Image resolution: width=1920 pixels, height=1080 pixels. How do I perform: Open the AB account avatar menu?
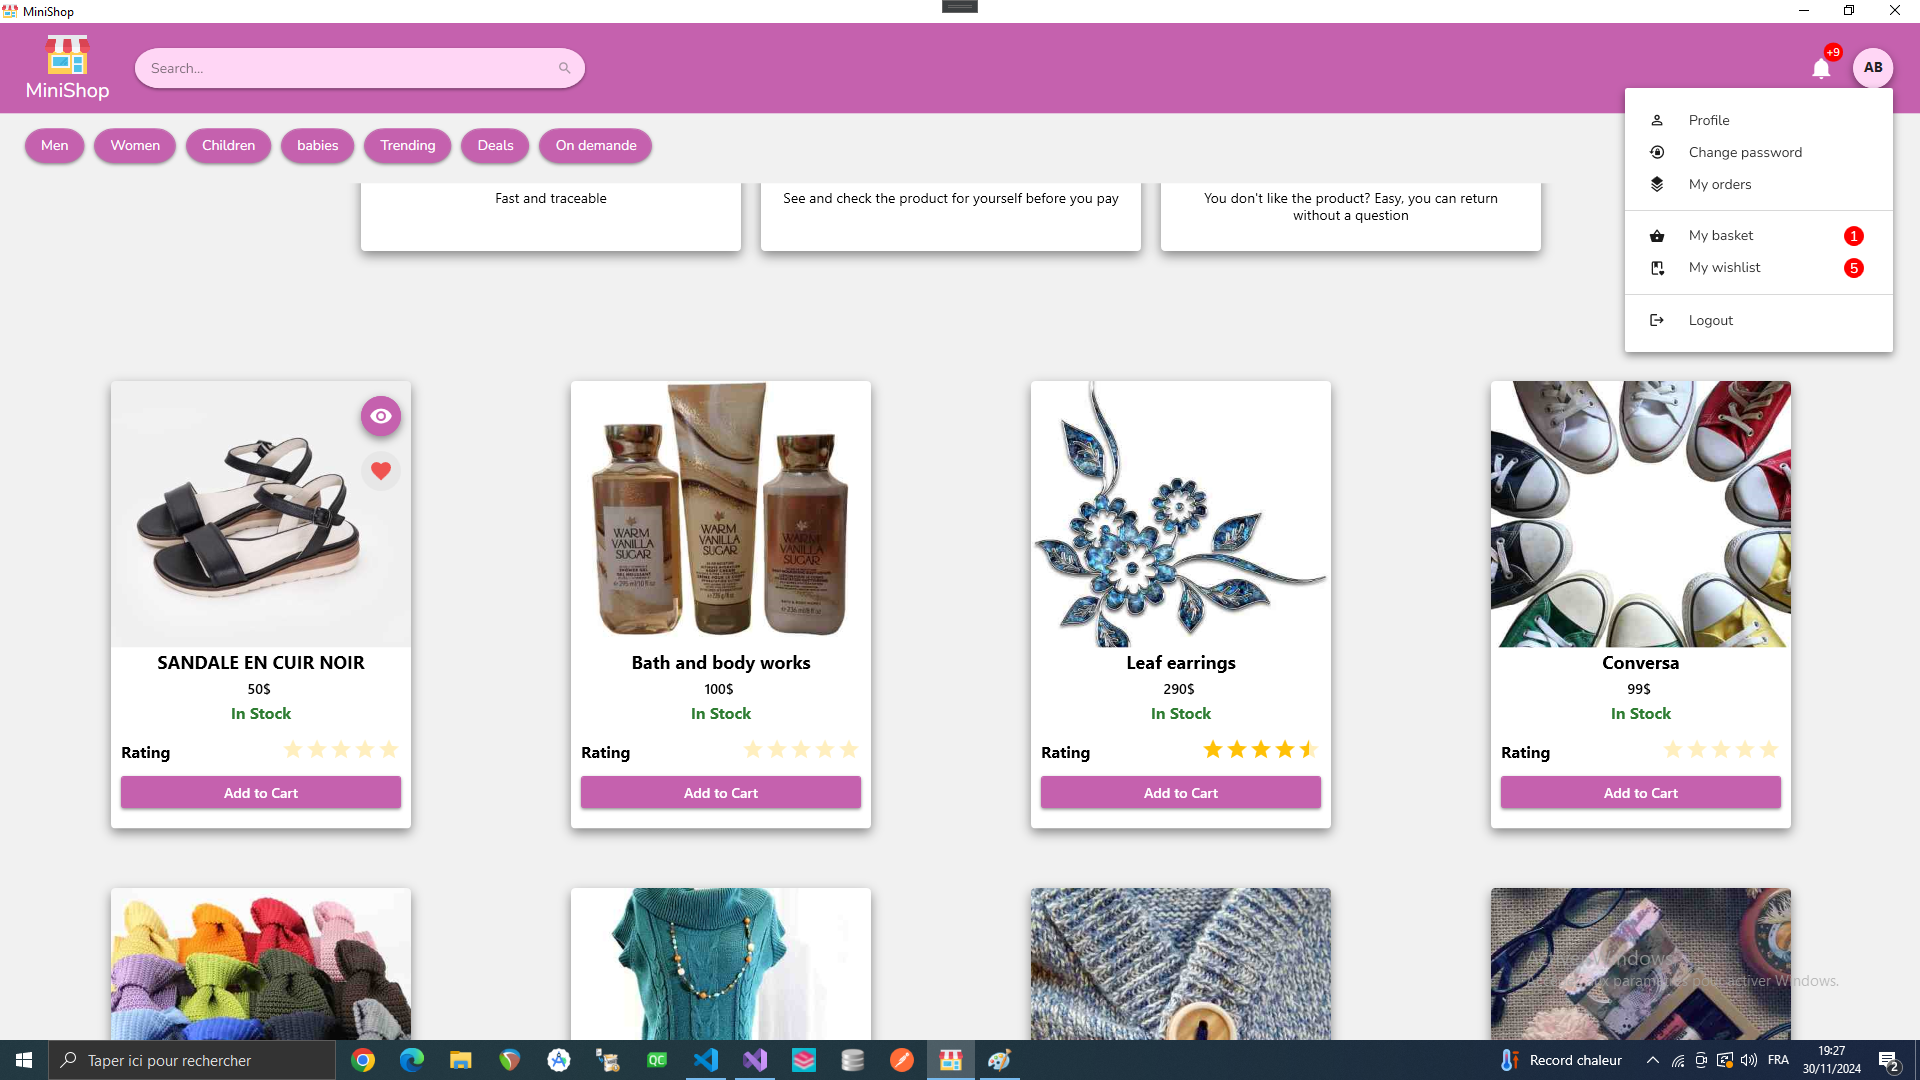click(x=1874, y=67)
